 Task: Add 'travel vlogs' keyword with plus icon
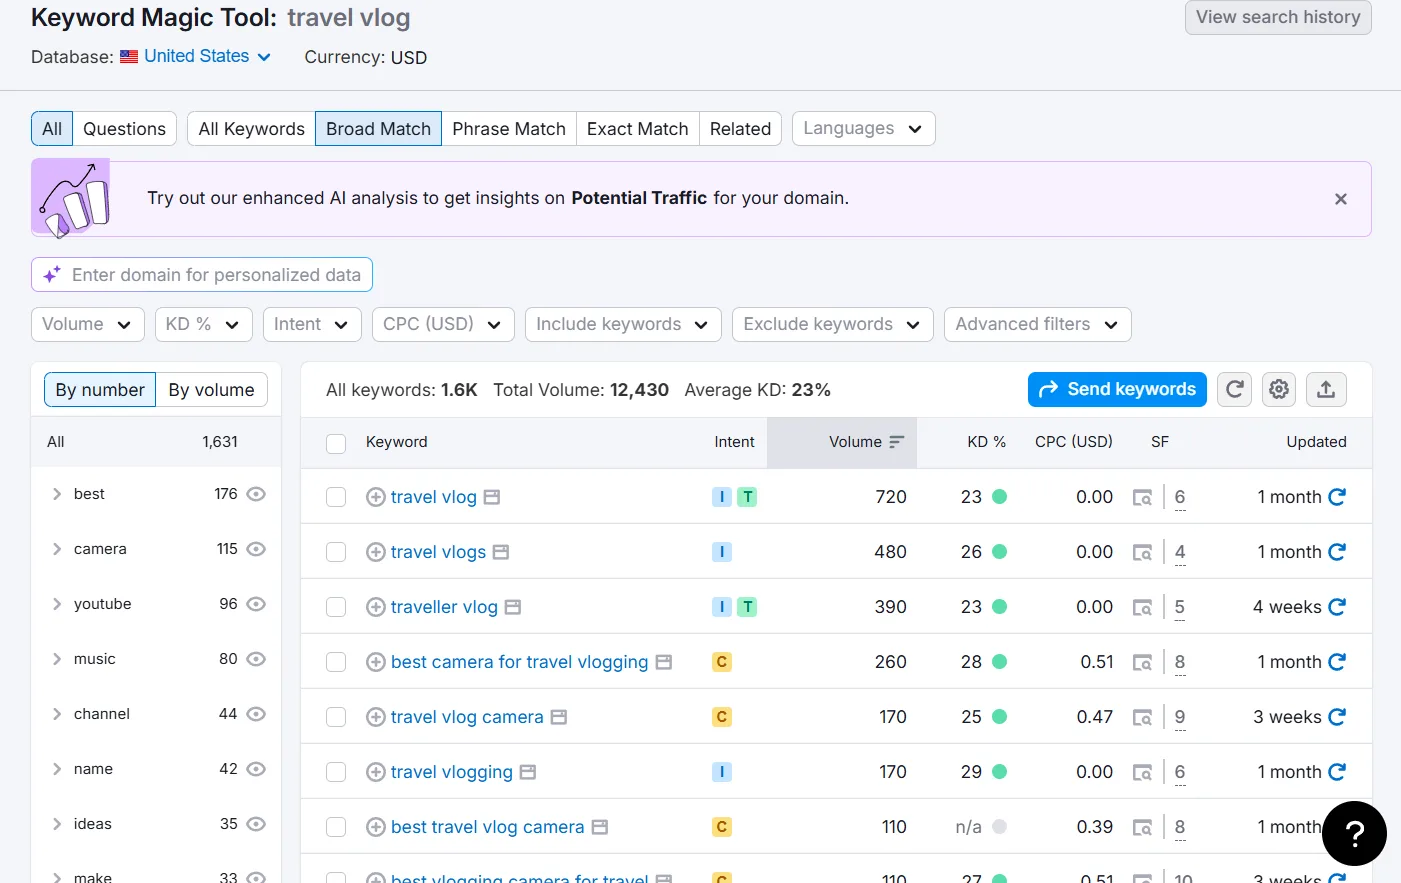tap(376, 552)
